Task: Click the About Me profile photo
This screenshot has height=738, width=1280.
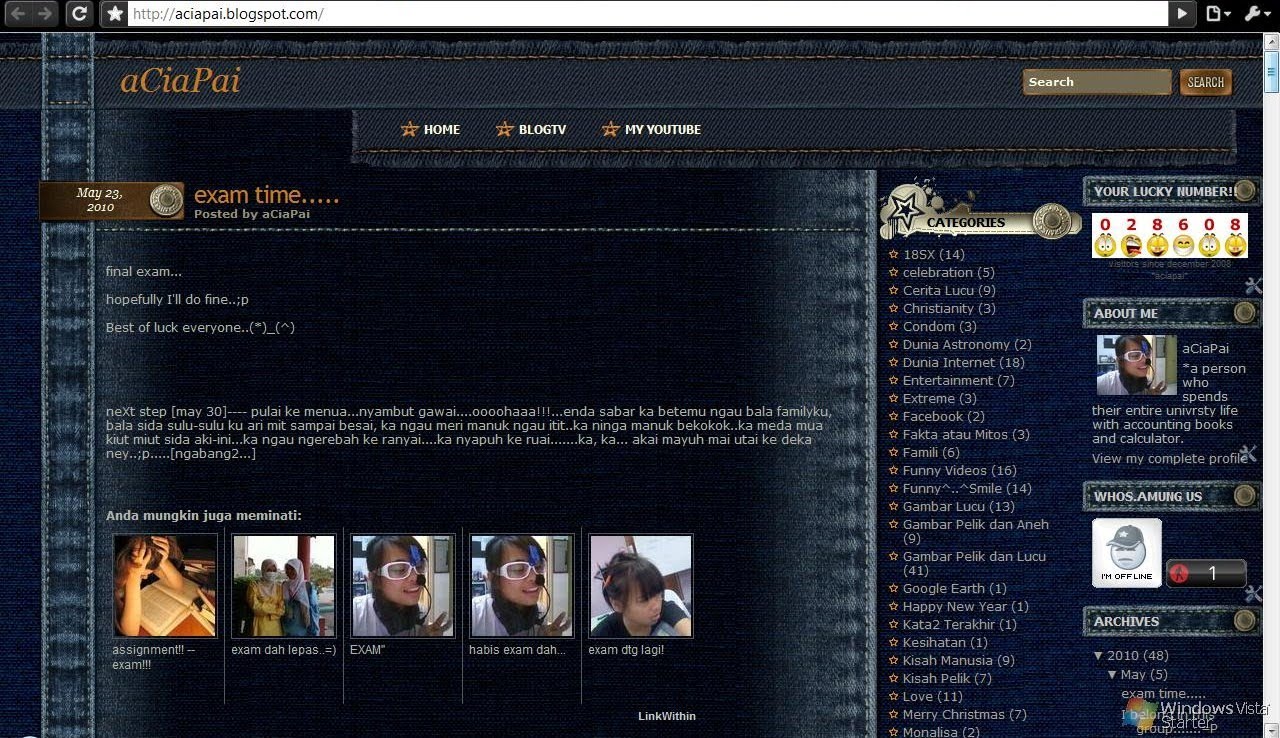Action: [1136, 365]
